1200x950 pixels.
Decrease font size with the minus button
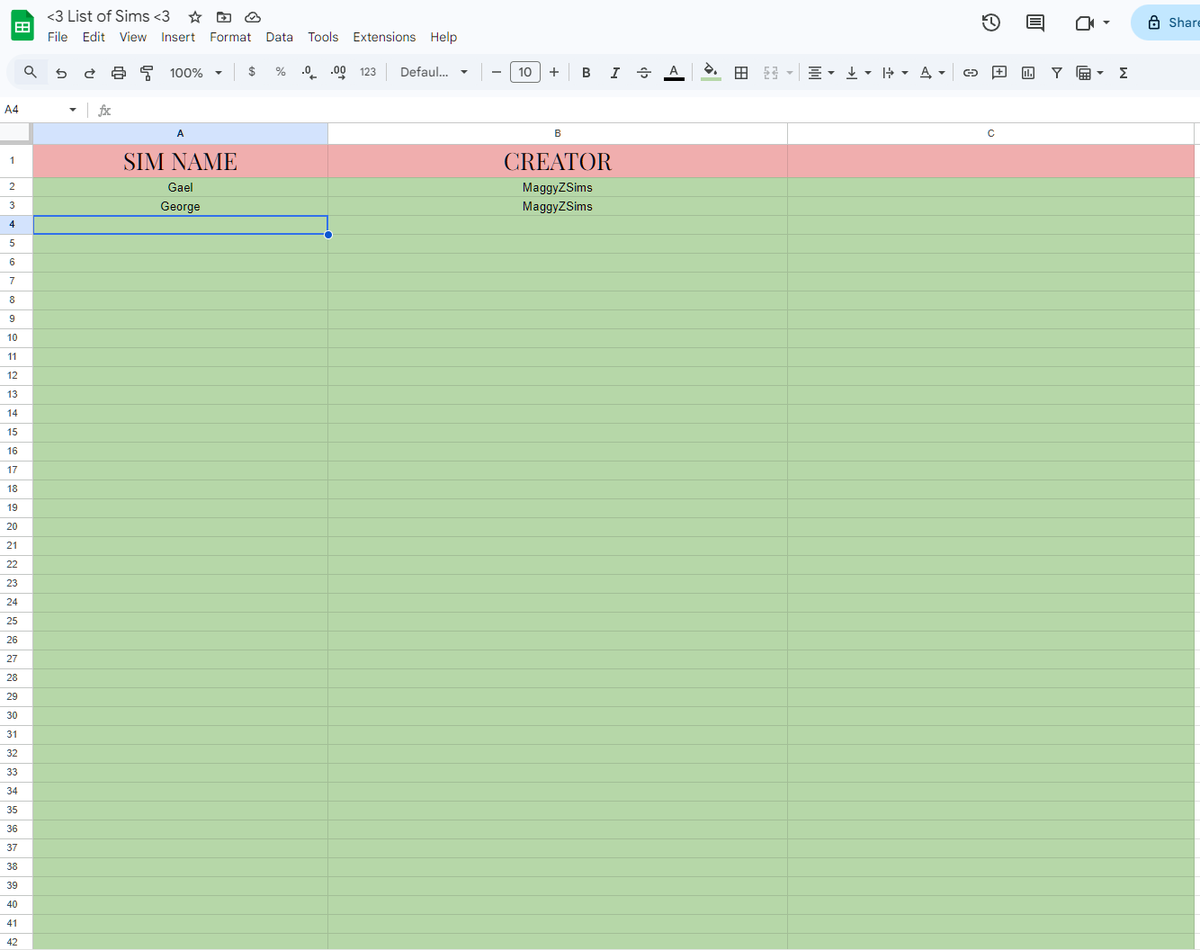coord(496,72)
